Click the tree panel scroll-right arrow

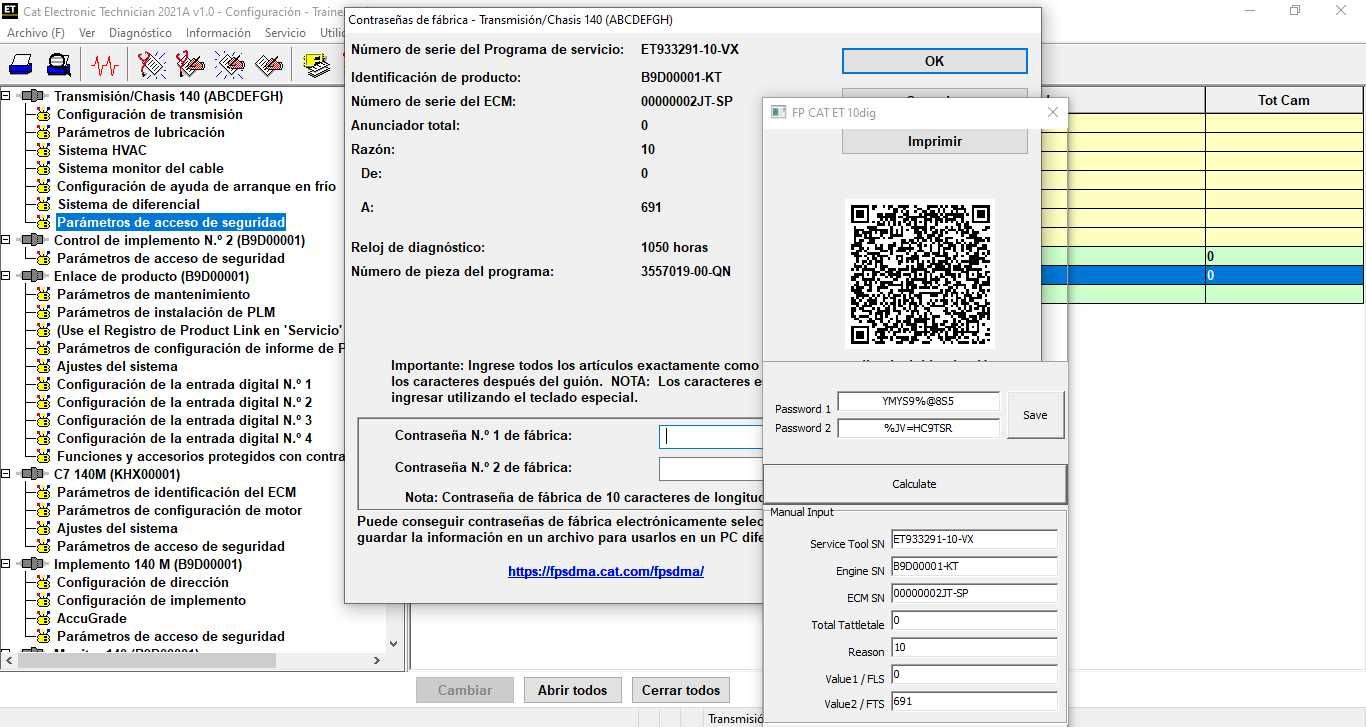[x=377, y=660]
